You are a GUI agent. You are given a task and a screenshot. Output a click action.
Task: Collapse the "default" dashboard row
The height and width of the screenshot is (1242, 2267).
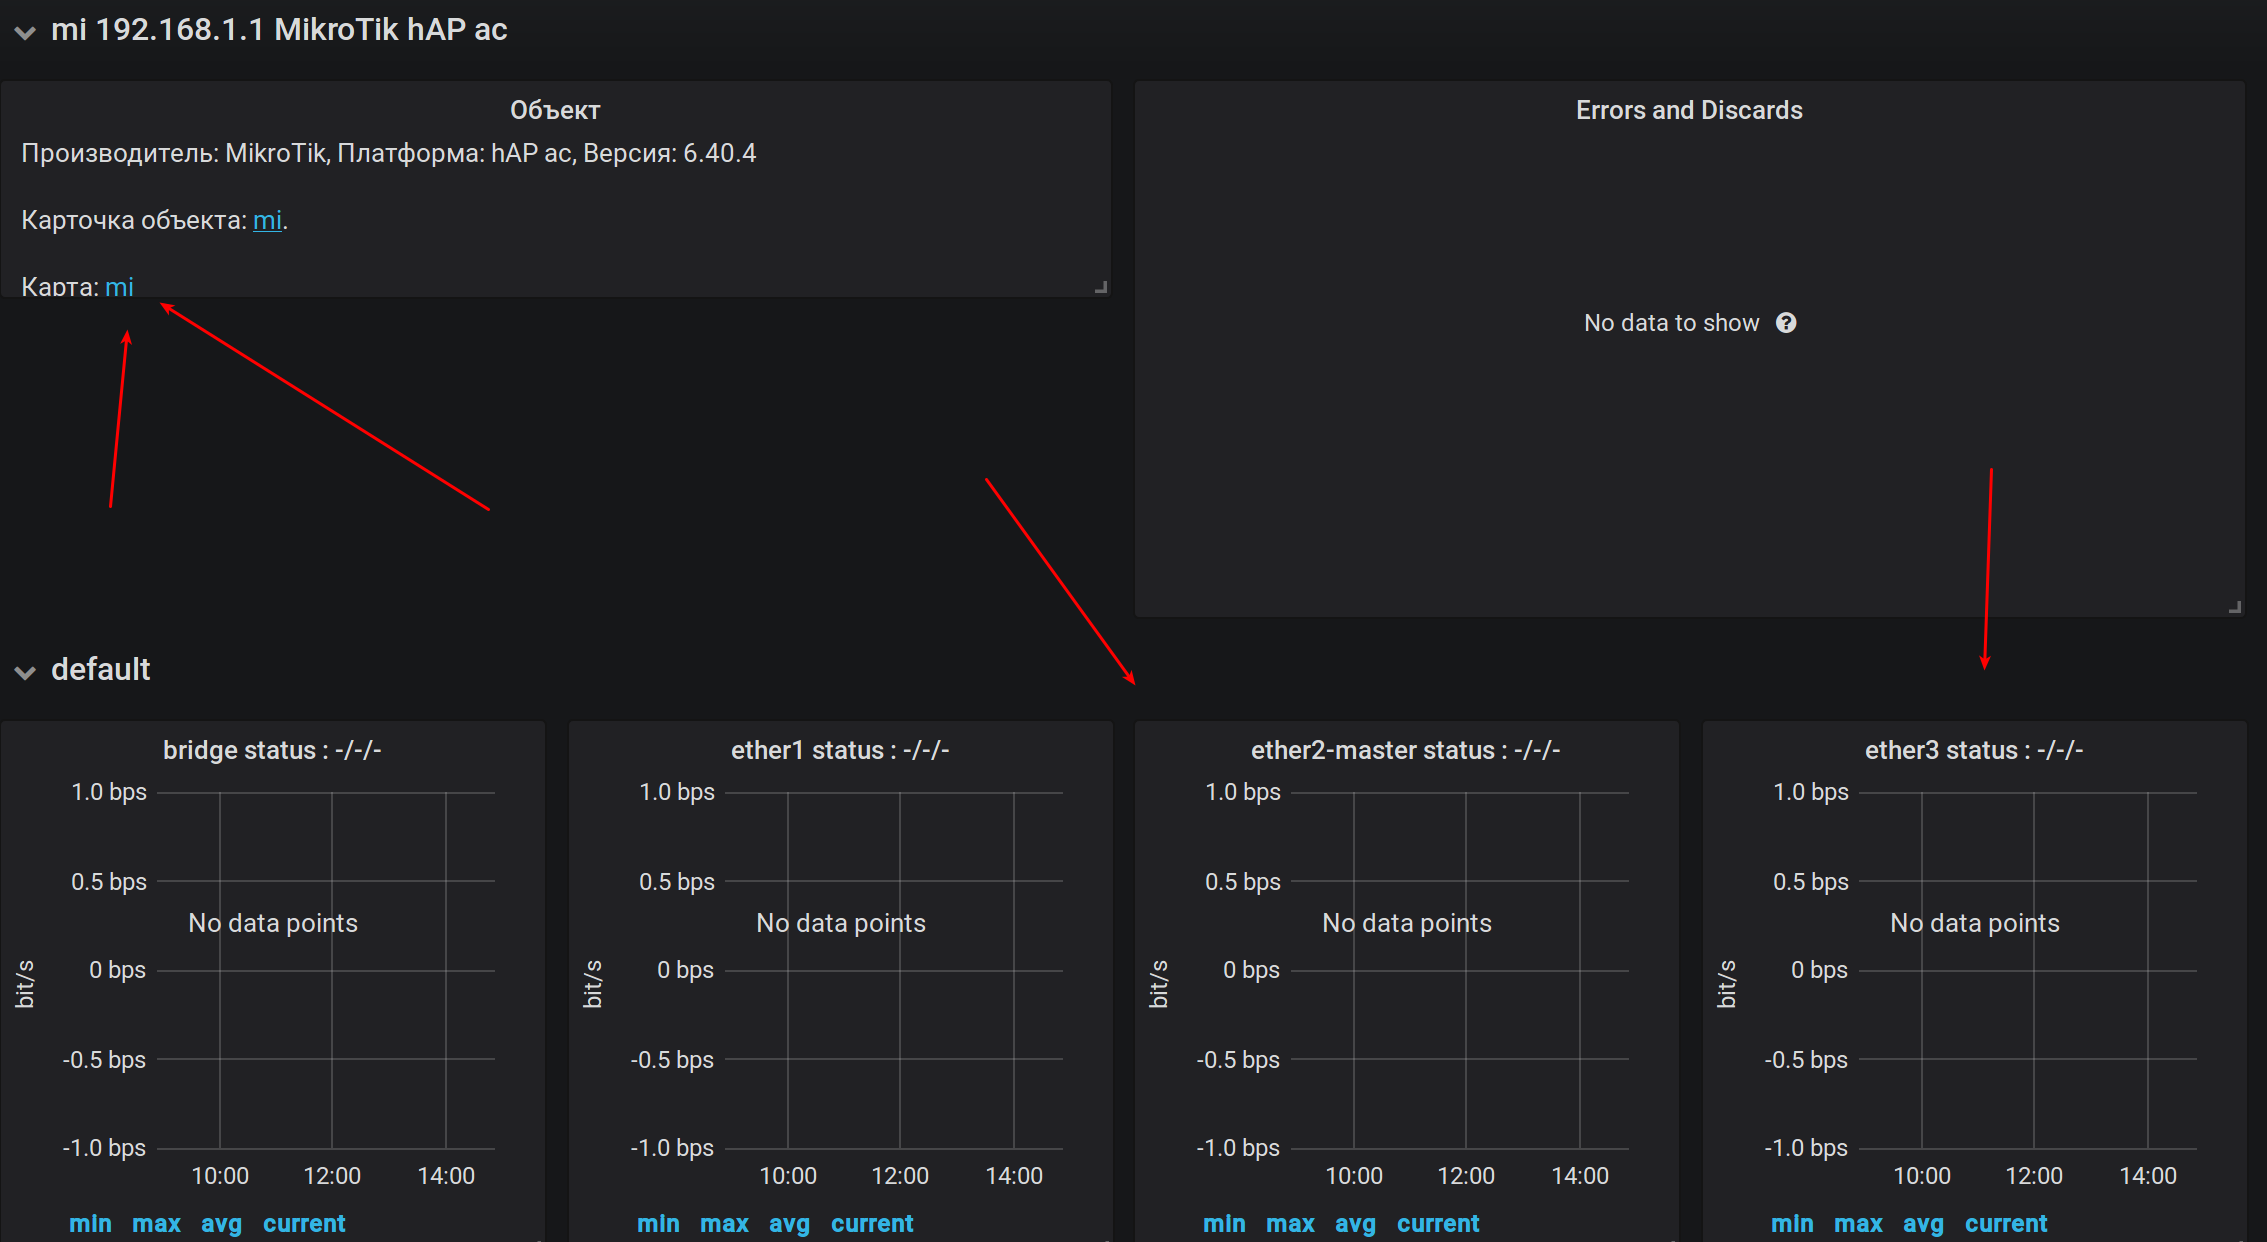point(100,669)
